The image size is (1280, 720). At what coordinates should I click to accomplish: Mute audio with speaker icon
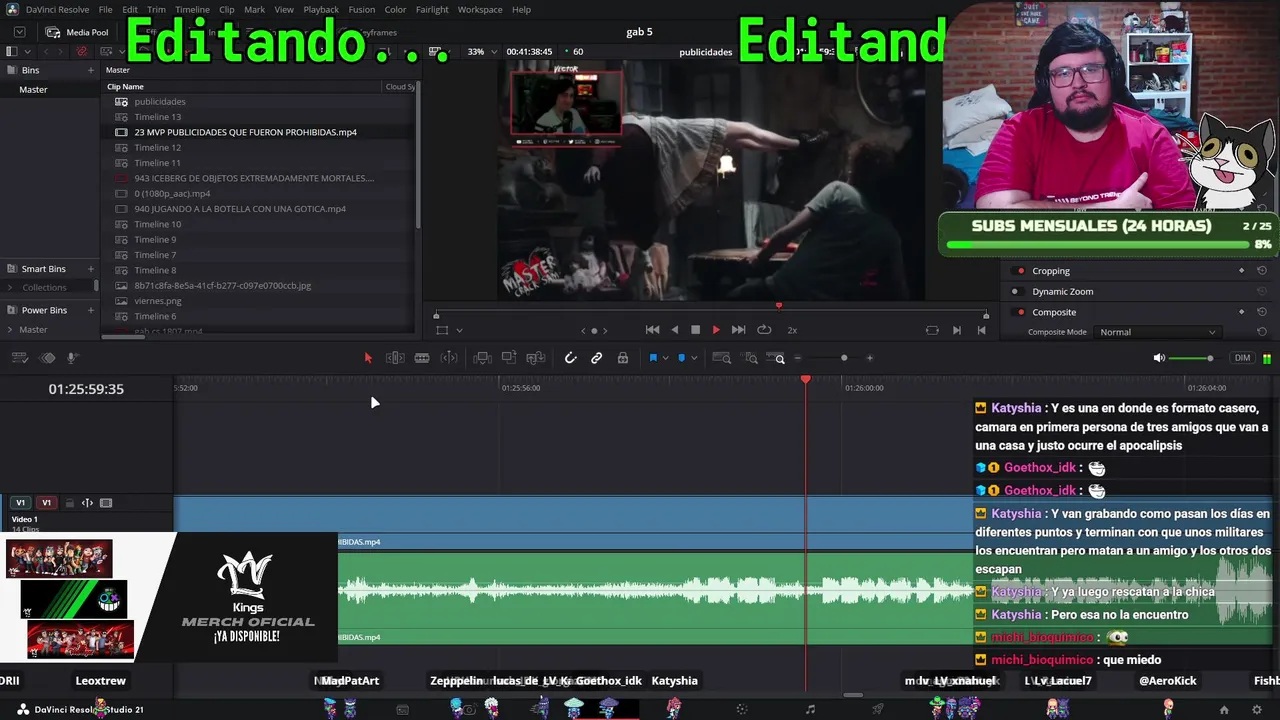[1159, 358]
